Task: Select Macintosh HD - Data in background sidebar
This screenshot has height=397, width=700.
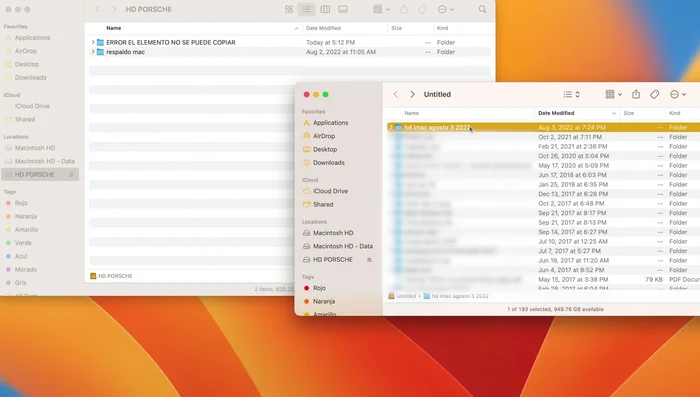Action: 44,161
